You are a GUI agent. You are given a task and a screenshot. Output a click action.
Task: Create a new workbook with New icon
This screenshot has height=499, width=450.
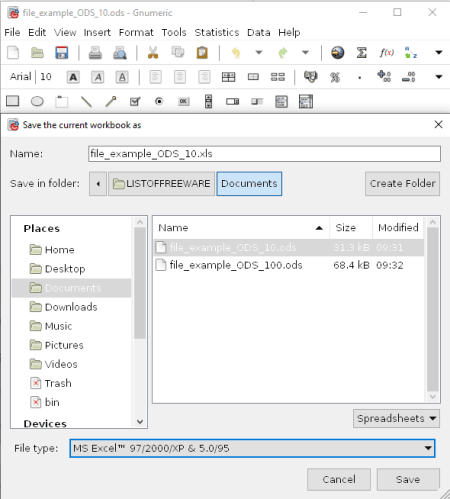pos(13,53)
